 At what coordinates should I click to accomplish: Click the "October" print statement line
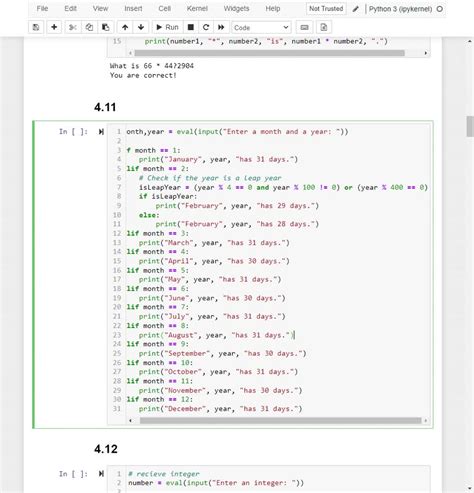(x=218, y=372)
